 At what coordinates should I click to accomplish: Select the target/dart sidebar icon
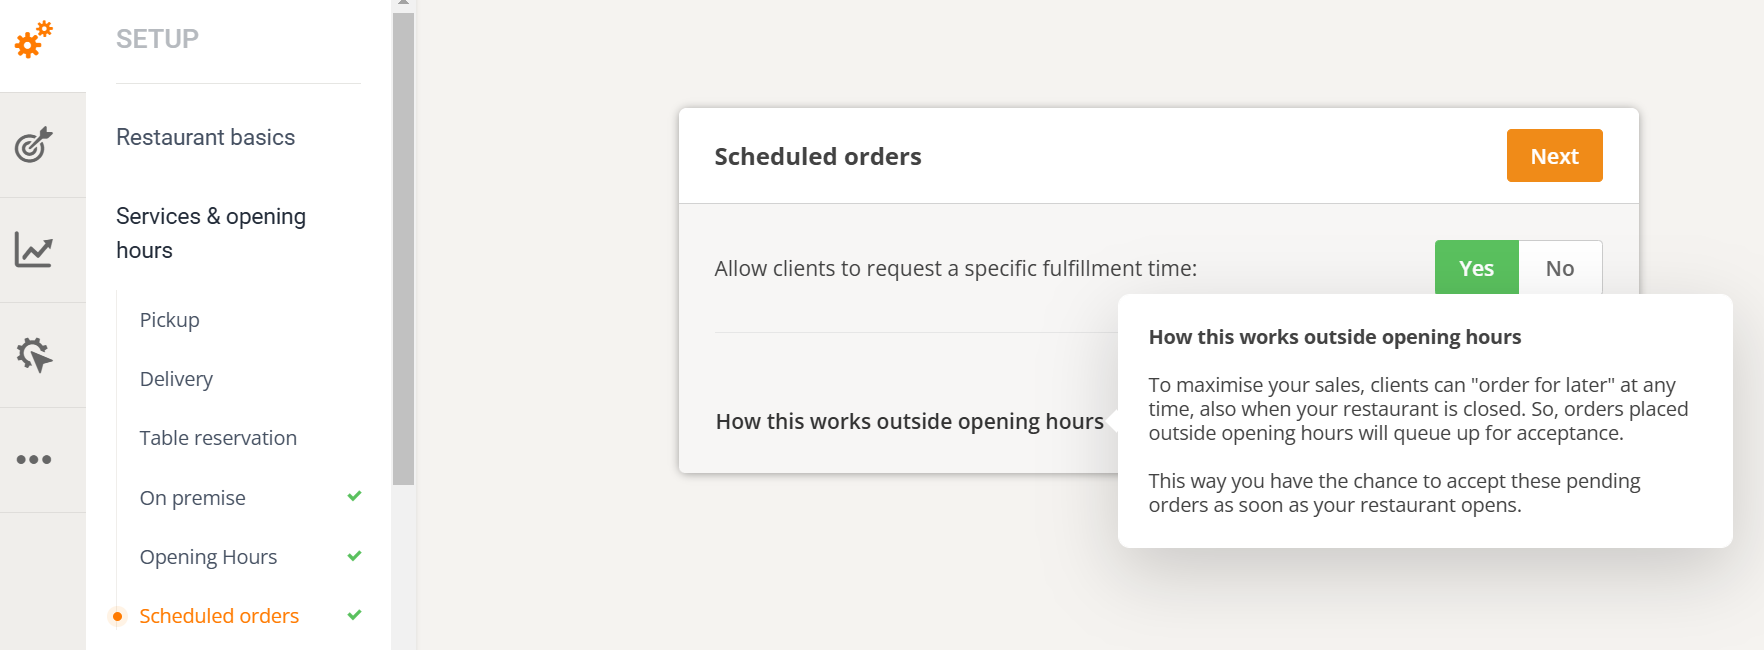click(32, 145)
